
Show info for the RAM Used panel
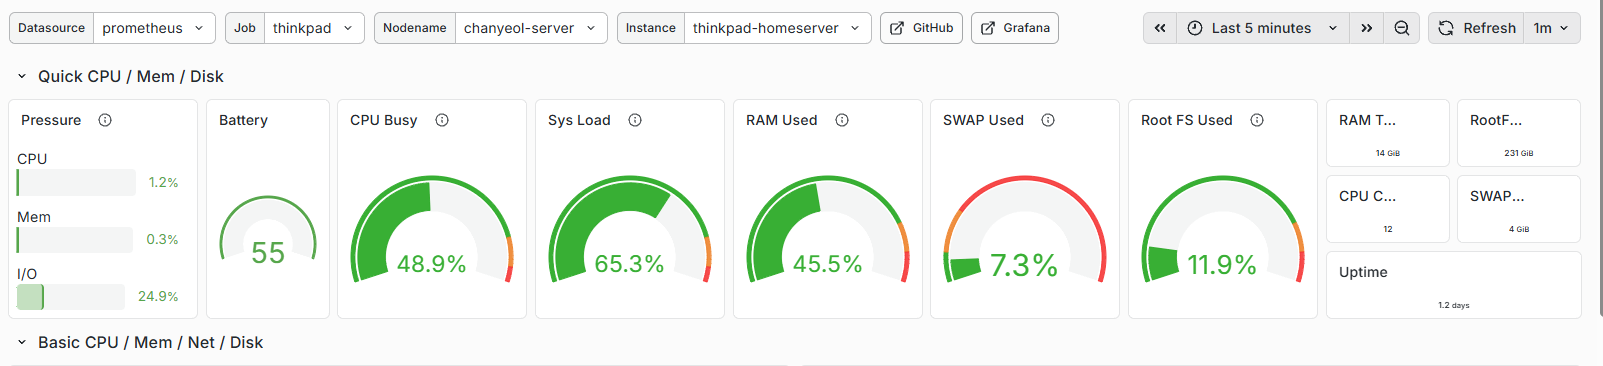click(842, 120)
